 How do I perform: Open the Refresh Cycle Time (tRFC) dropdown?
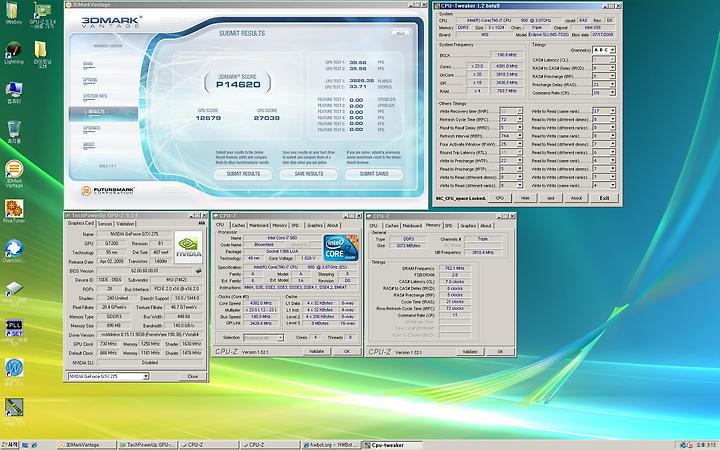(519, 119)
